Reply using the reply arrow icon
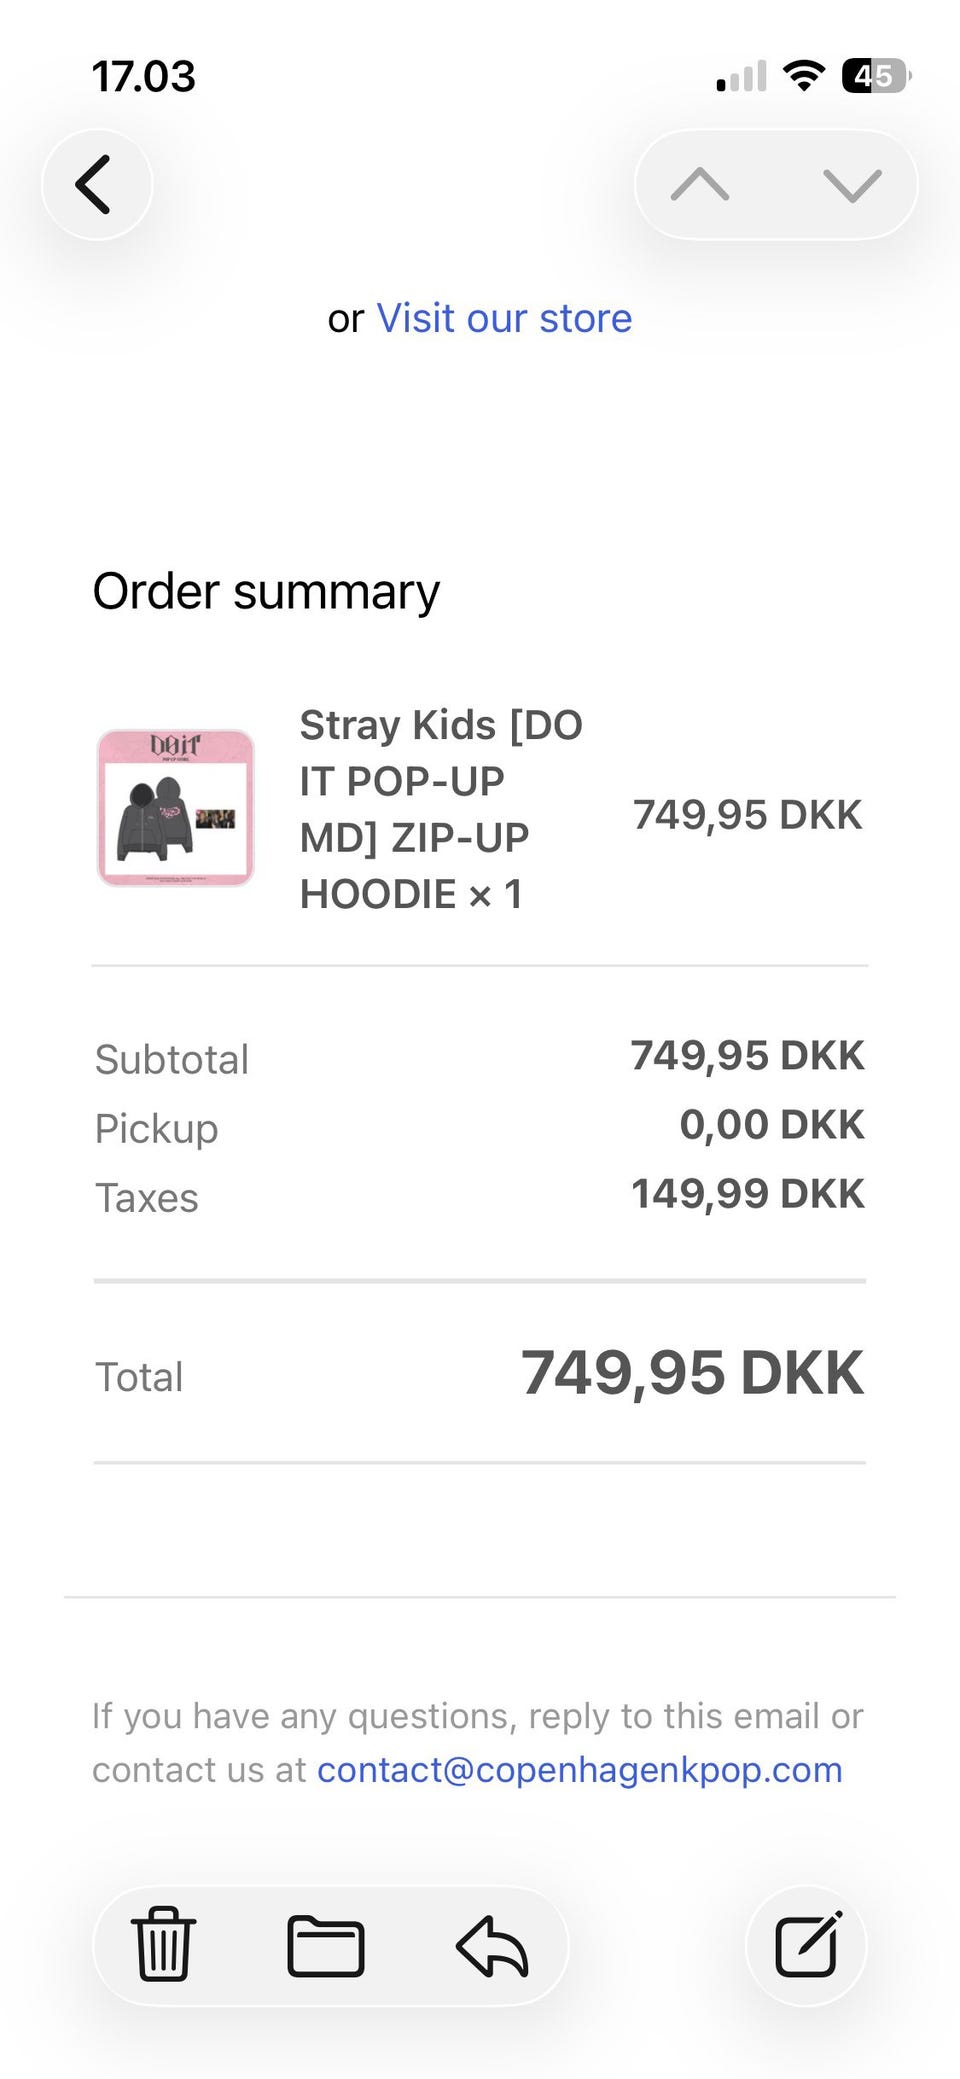The width and height of the screenshot is (960, 2079). (492, 1945)
